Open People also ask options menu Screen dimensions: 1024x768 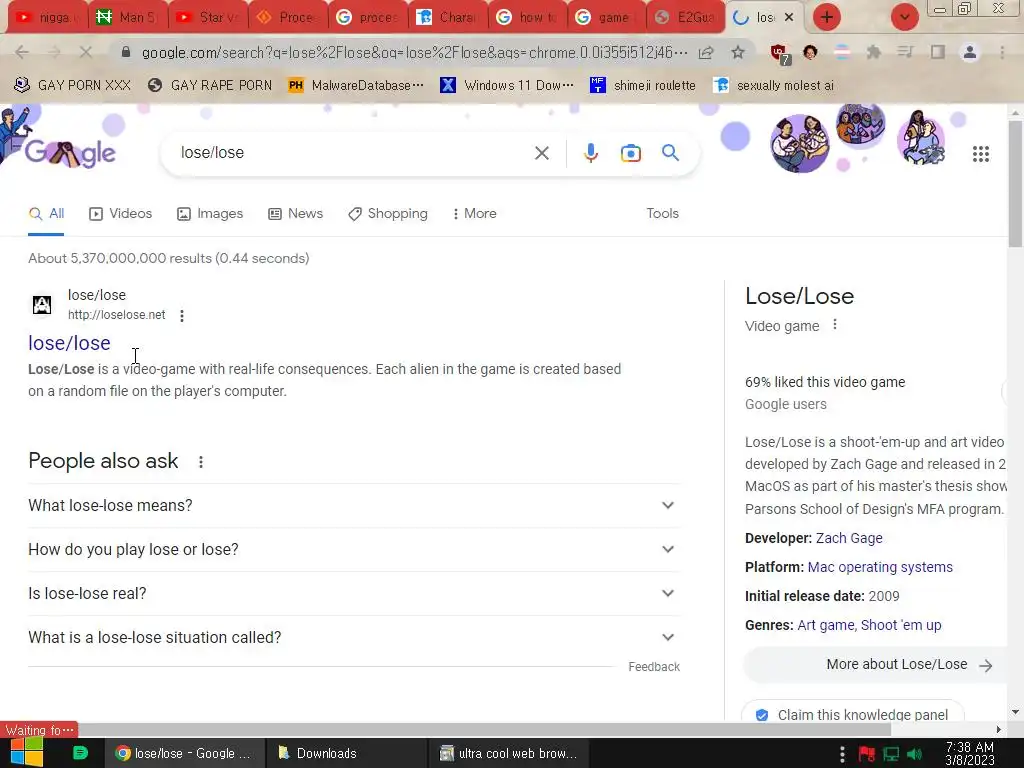pyautogui.click(x=201, y=462)
